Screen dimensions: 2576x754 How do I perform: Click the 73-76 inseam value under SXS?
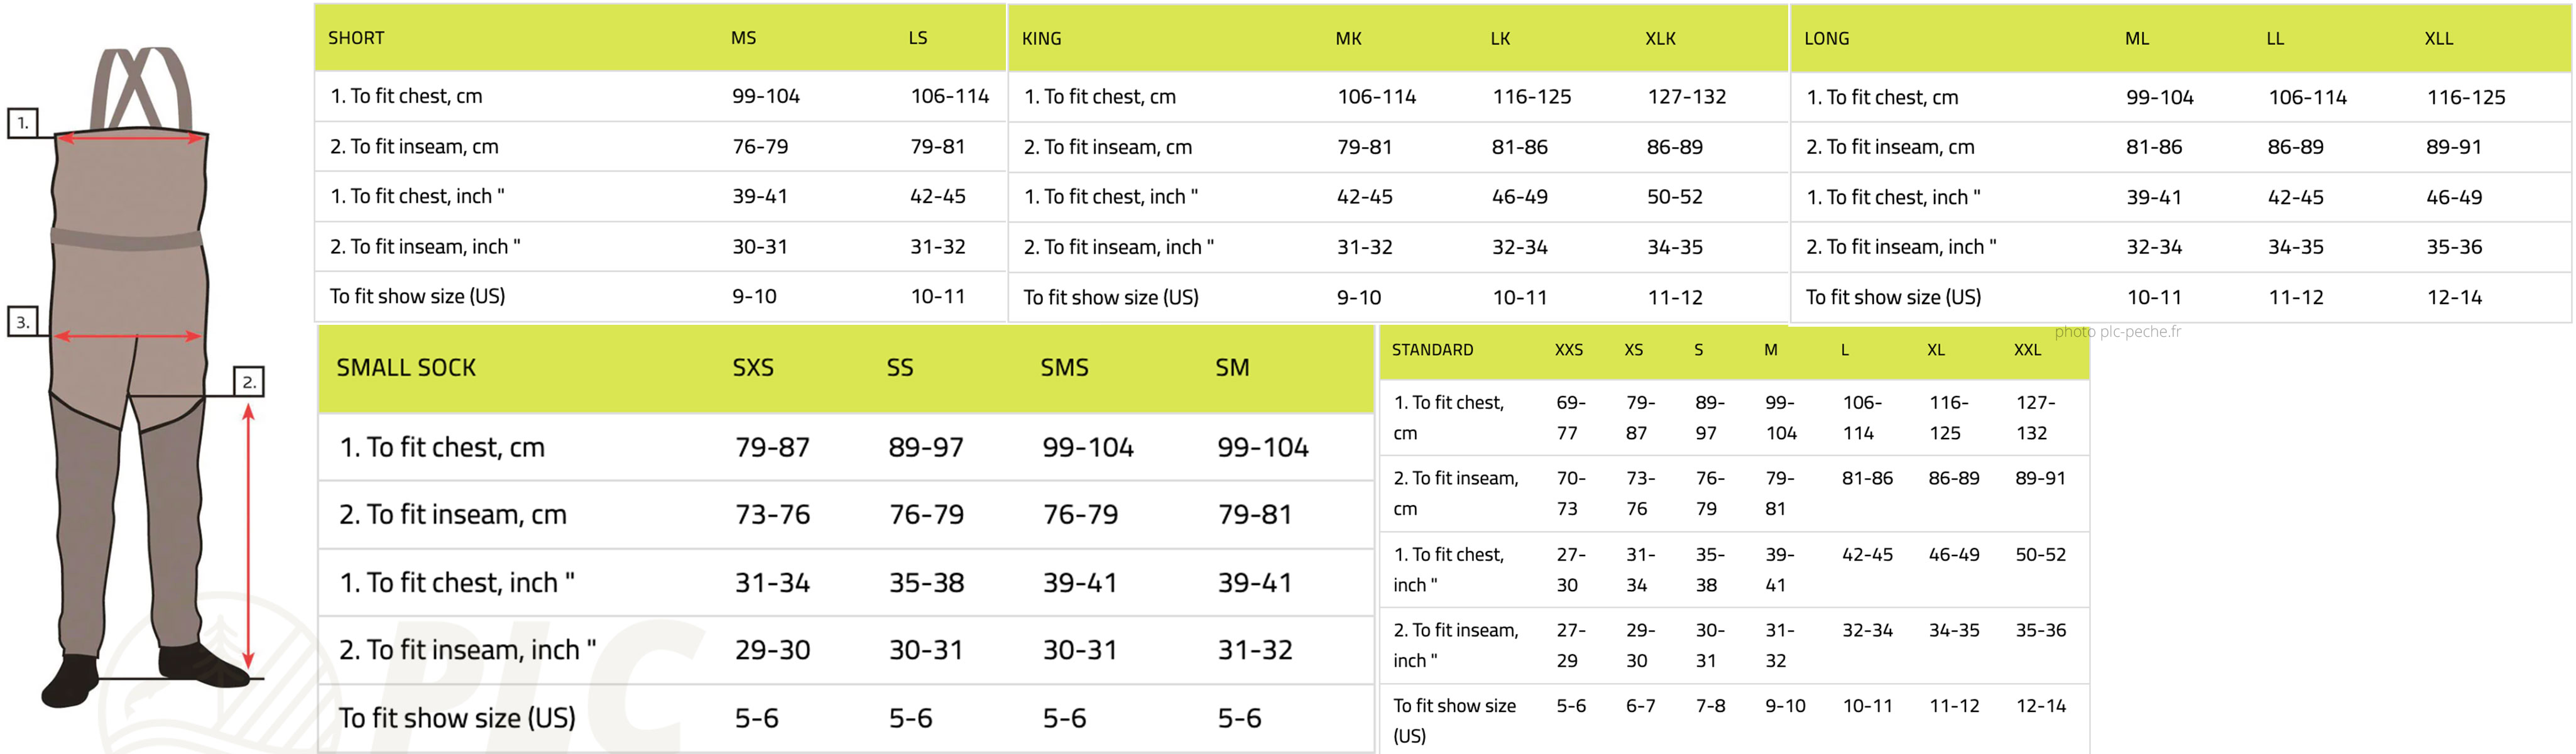[x=772, y=515]
